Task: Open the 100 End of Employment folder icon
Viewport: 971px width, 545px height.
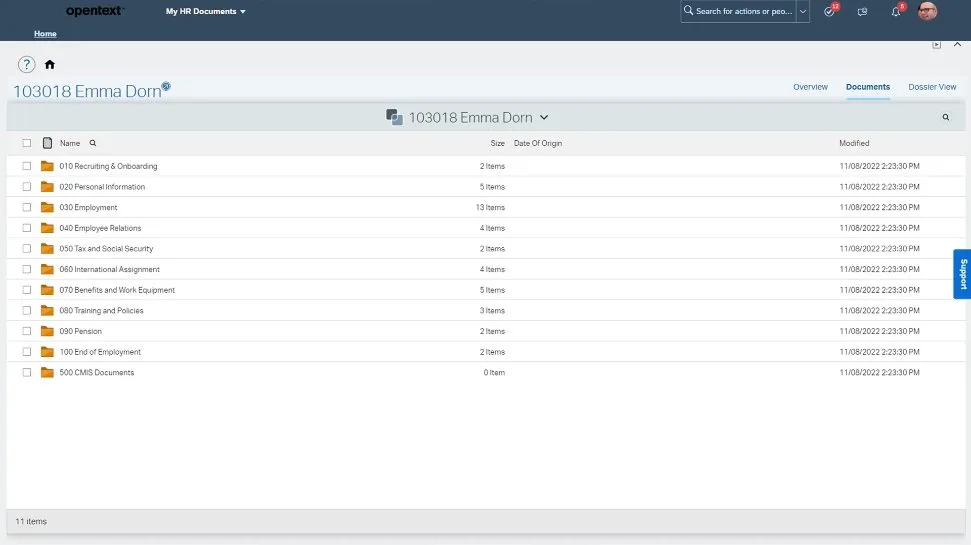Action: pyautogui.click(x=47, y=352)
